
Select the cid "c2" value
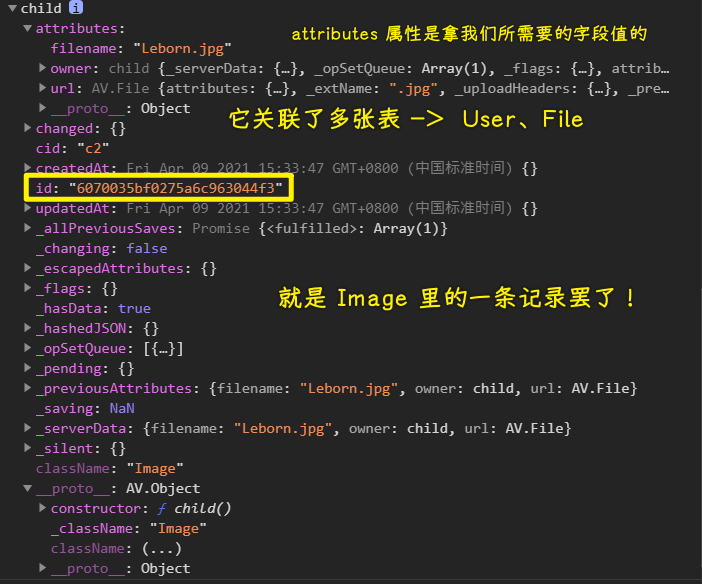coord(93,148)
